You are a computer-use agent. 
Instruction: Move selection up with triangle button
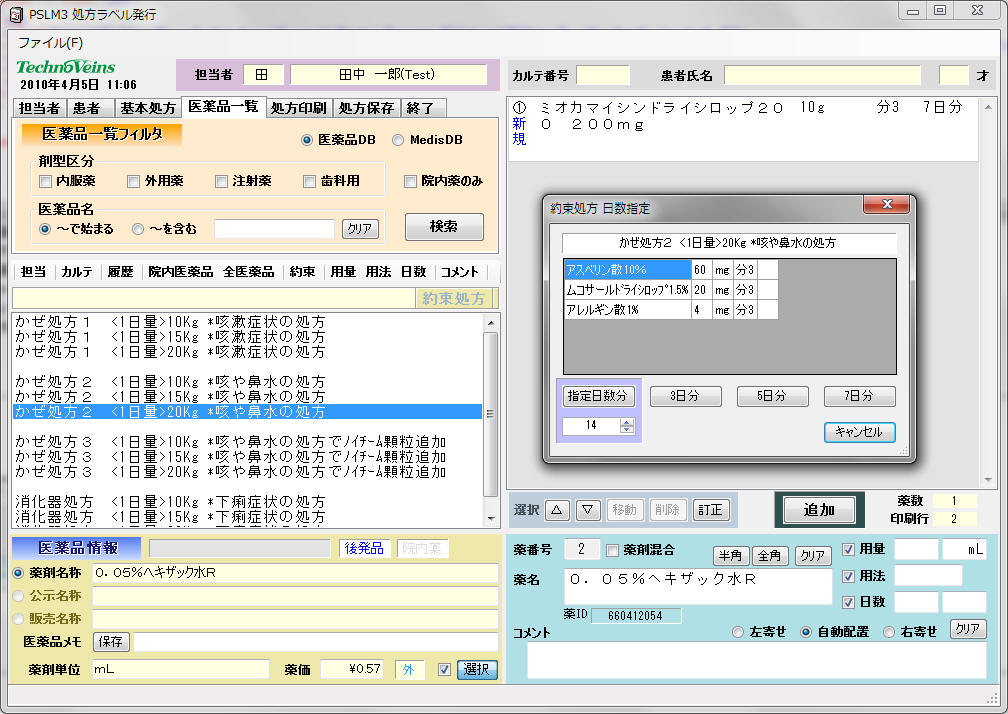coord(557,510)
